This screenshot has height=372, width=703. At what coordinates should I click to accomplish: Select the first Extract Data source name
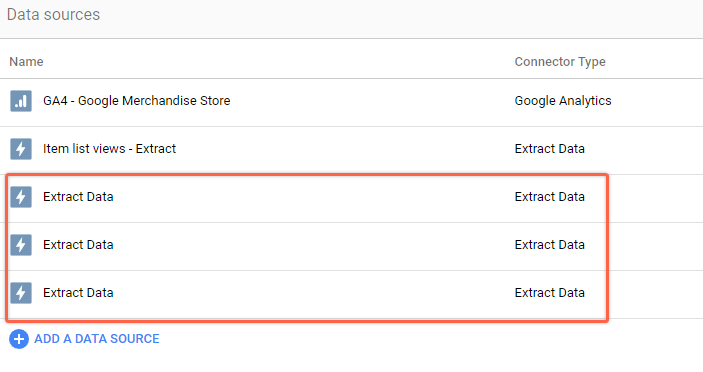[x=78, y=197]
